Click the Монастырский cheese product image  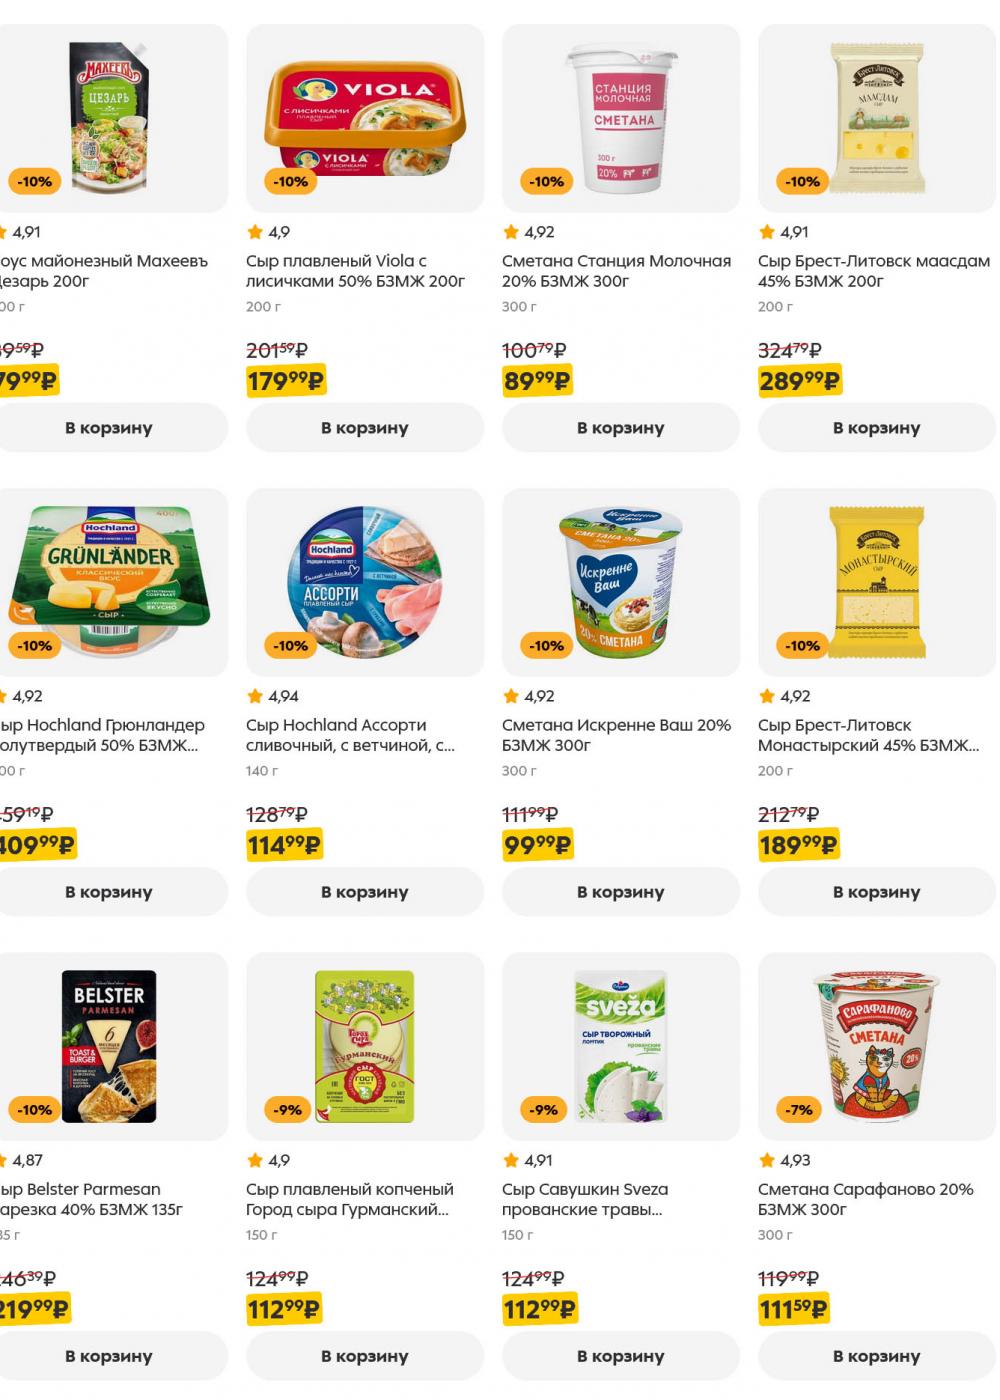pos(877,582)
